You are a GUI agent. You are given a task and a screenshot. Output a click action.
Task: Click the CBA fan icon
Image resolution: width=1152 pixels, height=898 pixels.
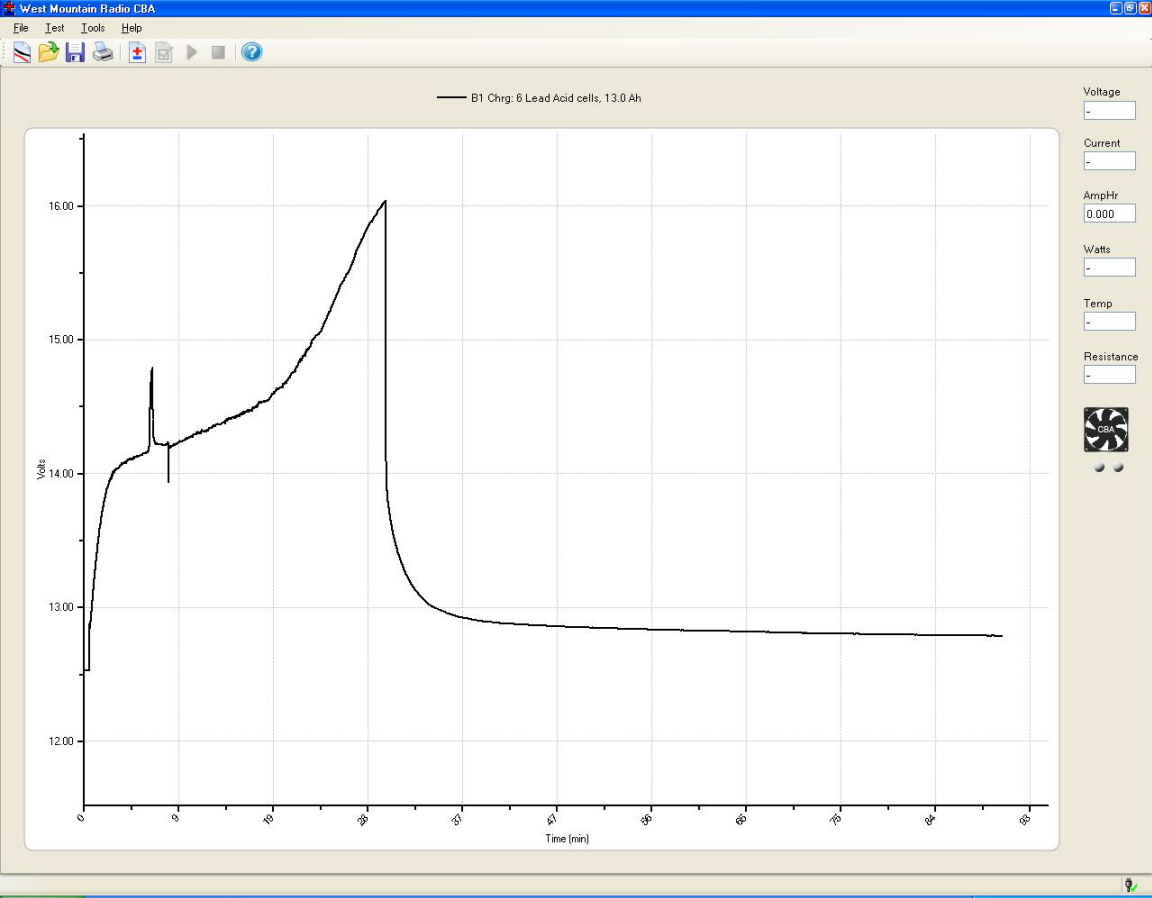click(x=1106, y=429)
